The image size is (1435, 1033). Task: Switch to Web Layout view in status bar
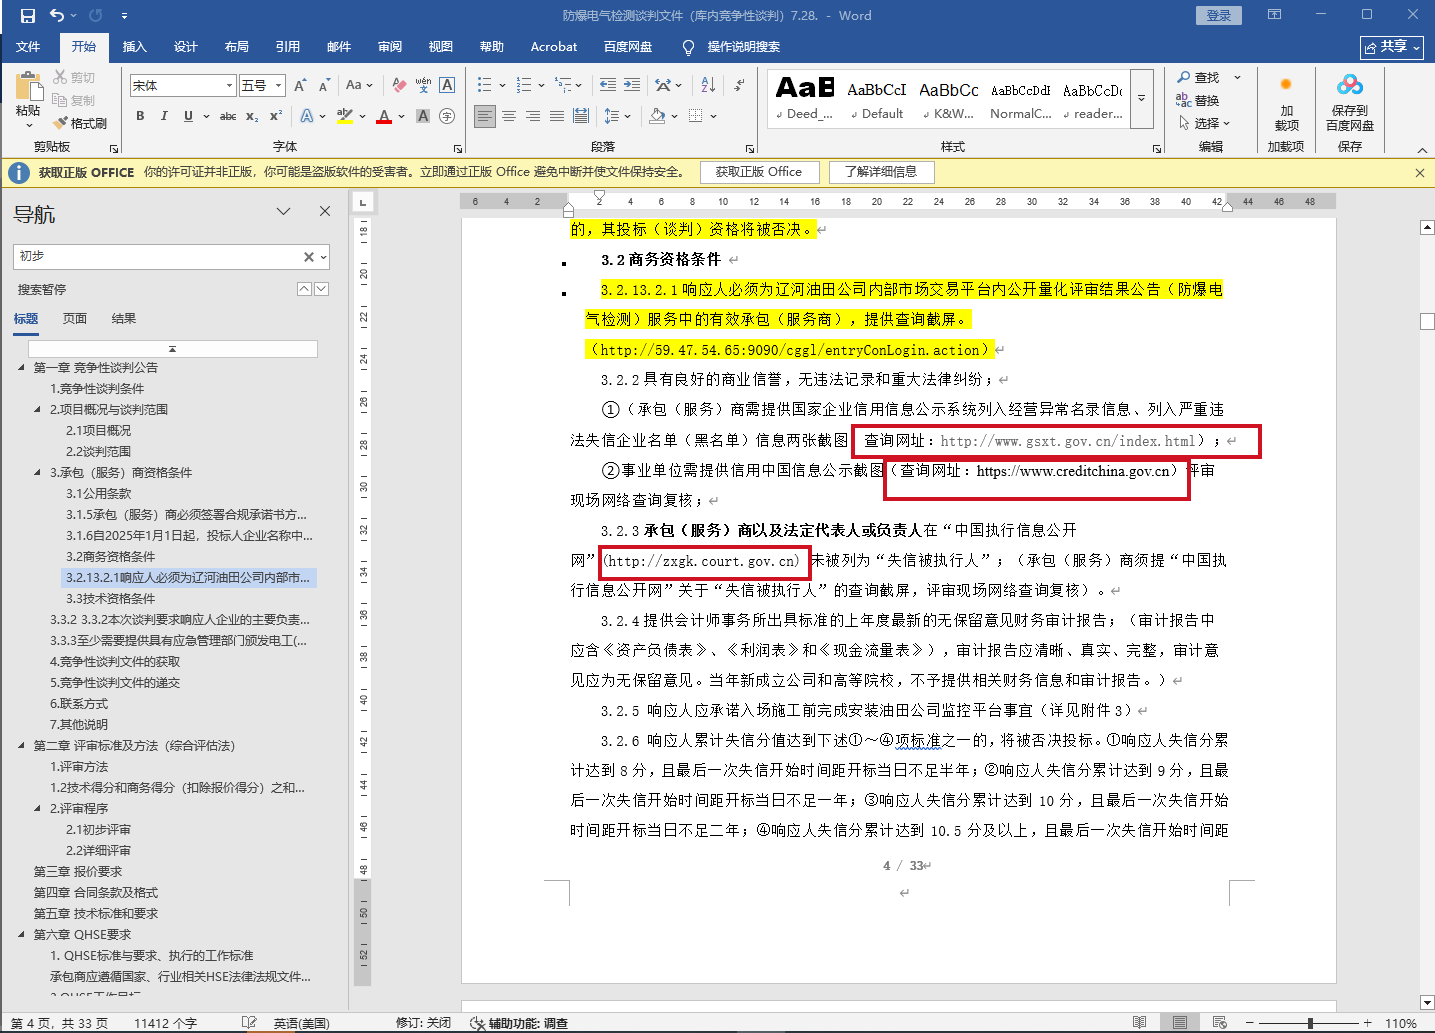coord(1219,1023)
